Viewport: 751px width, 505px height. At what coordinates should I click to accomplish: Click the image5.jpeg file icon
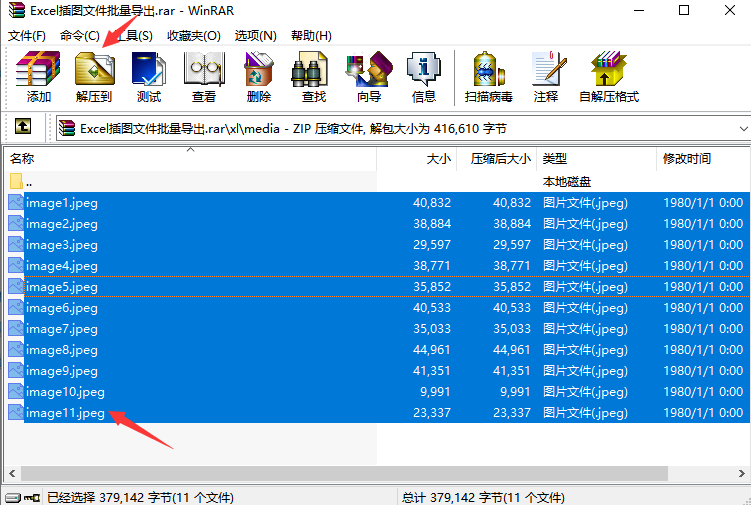[x=16, y=287]
